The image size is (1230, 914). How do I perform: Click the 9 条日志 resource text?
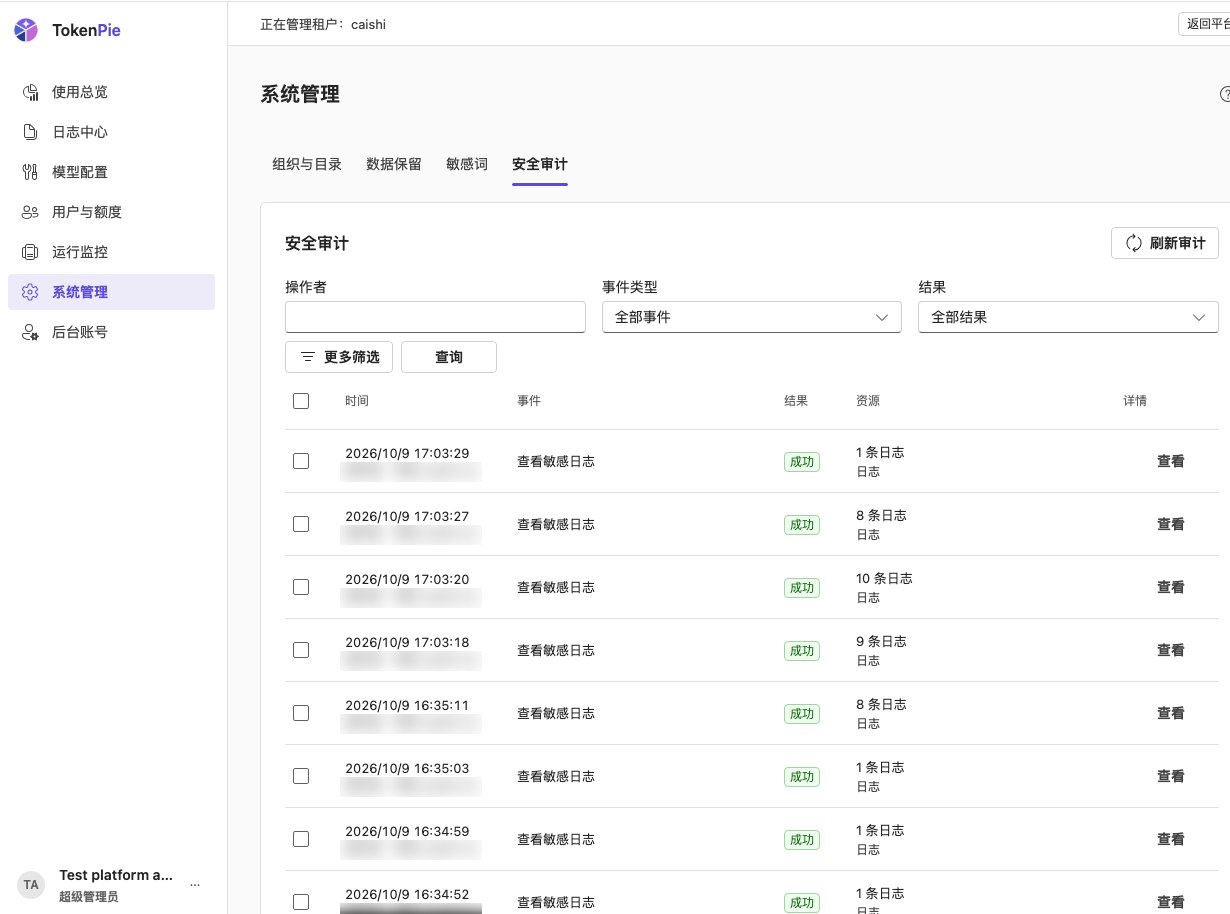tap(881, 641)
